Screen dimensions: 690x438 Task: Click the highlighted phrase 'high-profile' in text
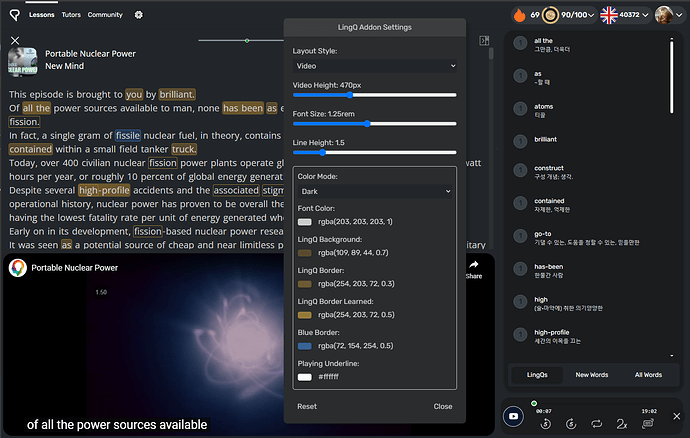104,190
